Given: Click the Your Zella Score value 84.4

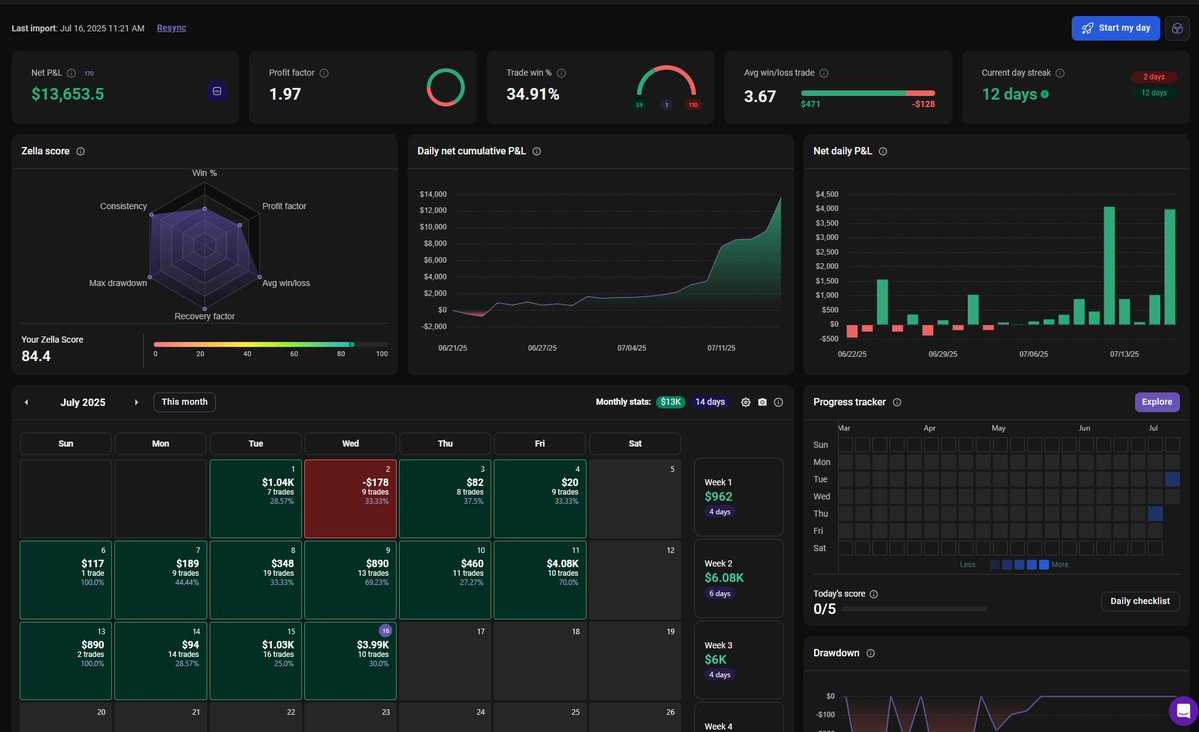Looking at the screenshot, I should click(x=36, y=356).
